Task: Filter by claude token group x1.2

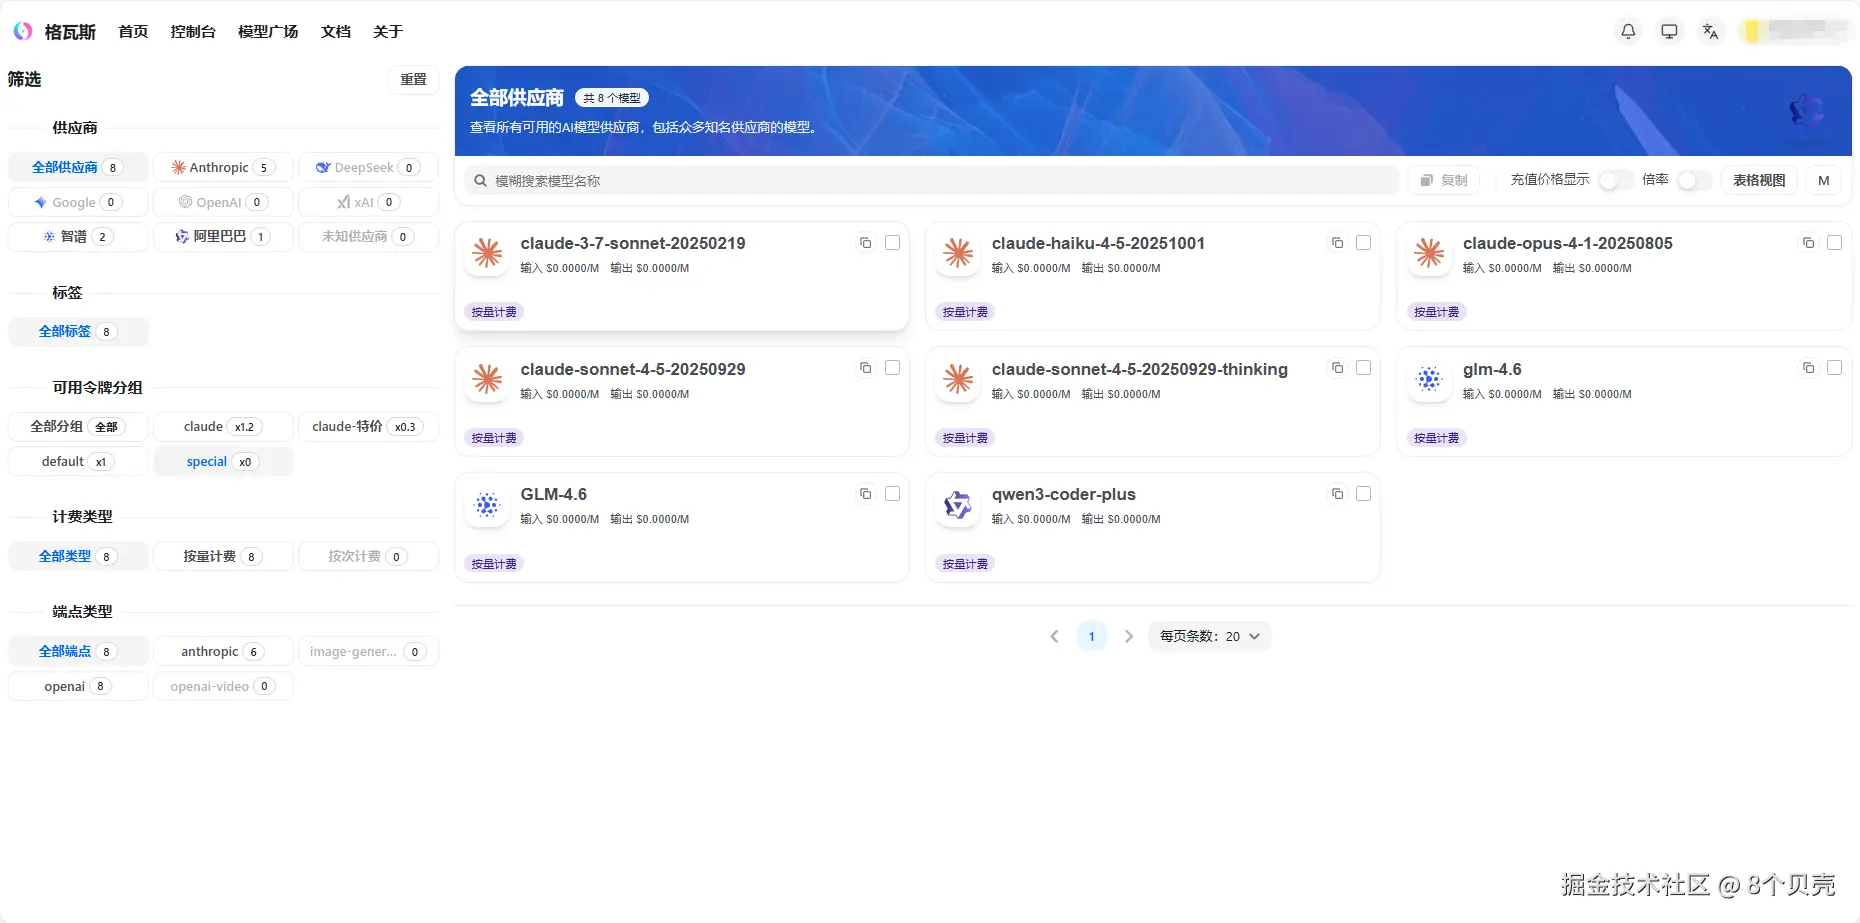Action: coord(223,427)
